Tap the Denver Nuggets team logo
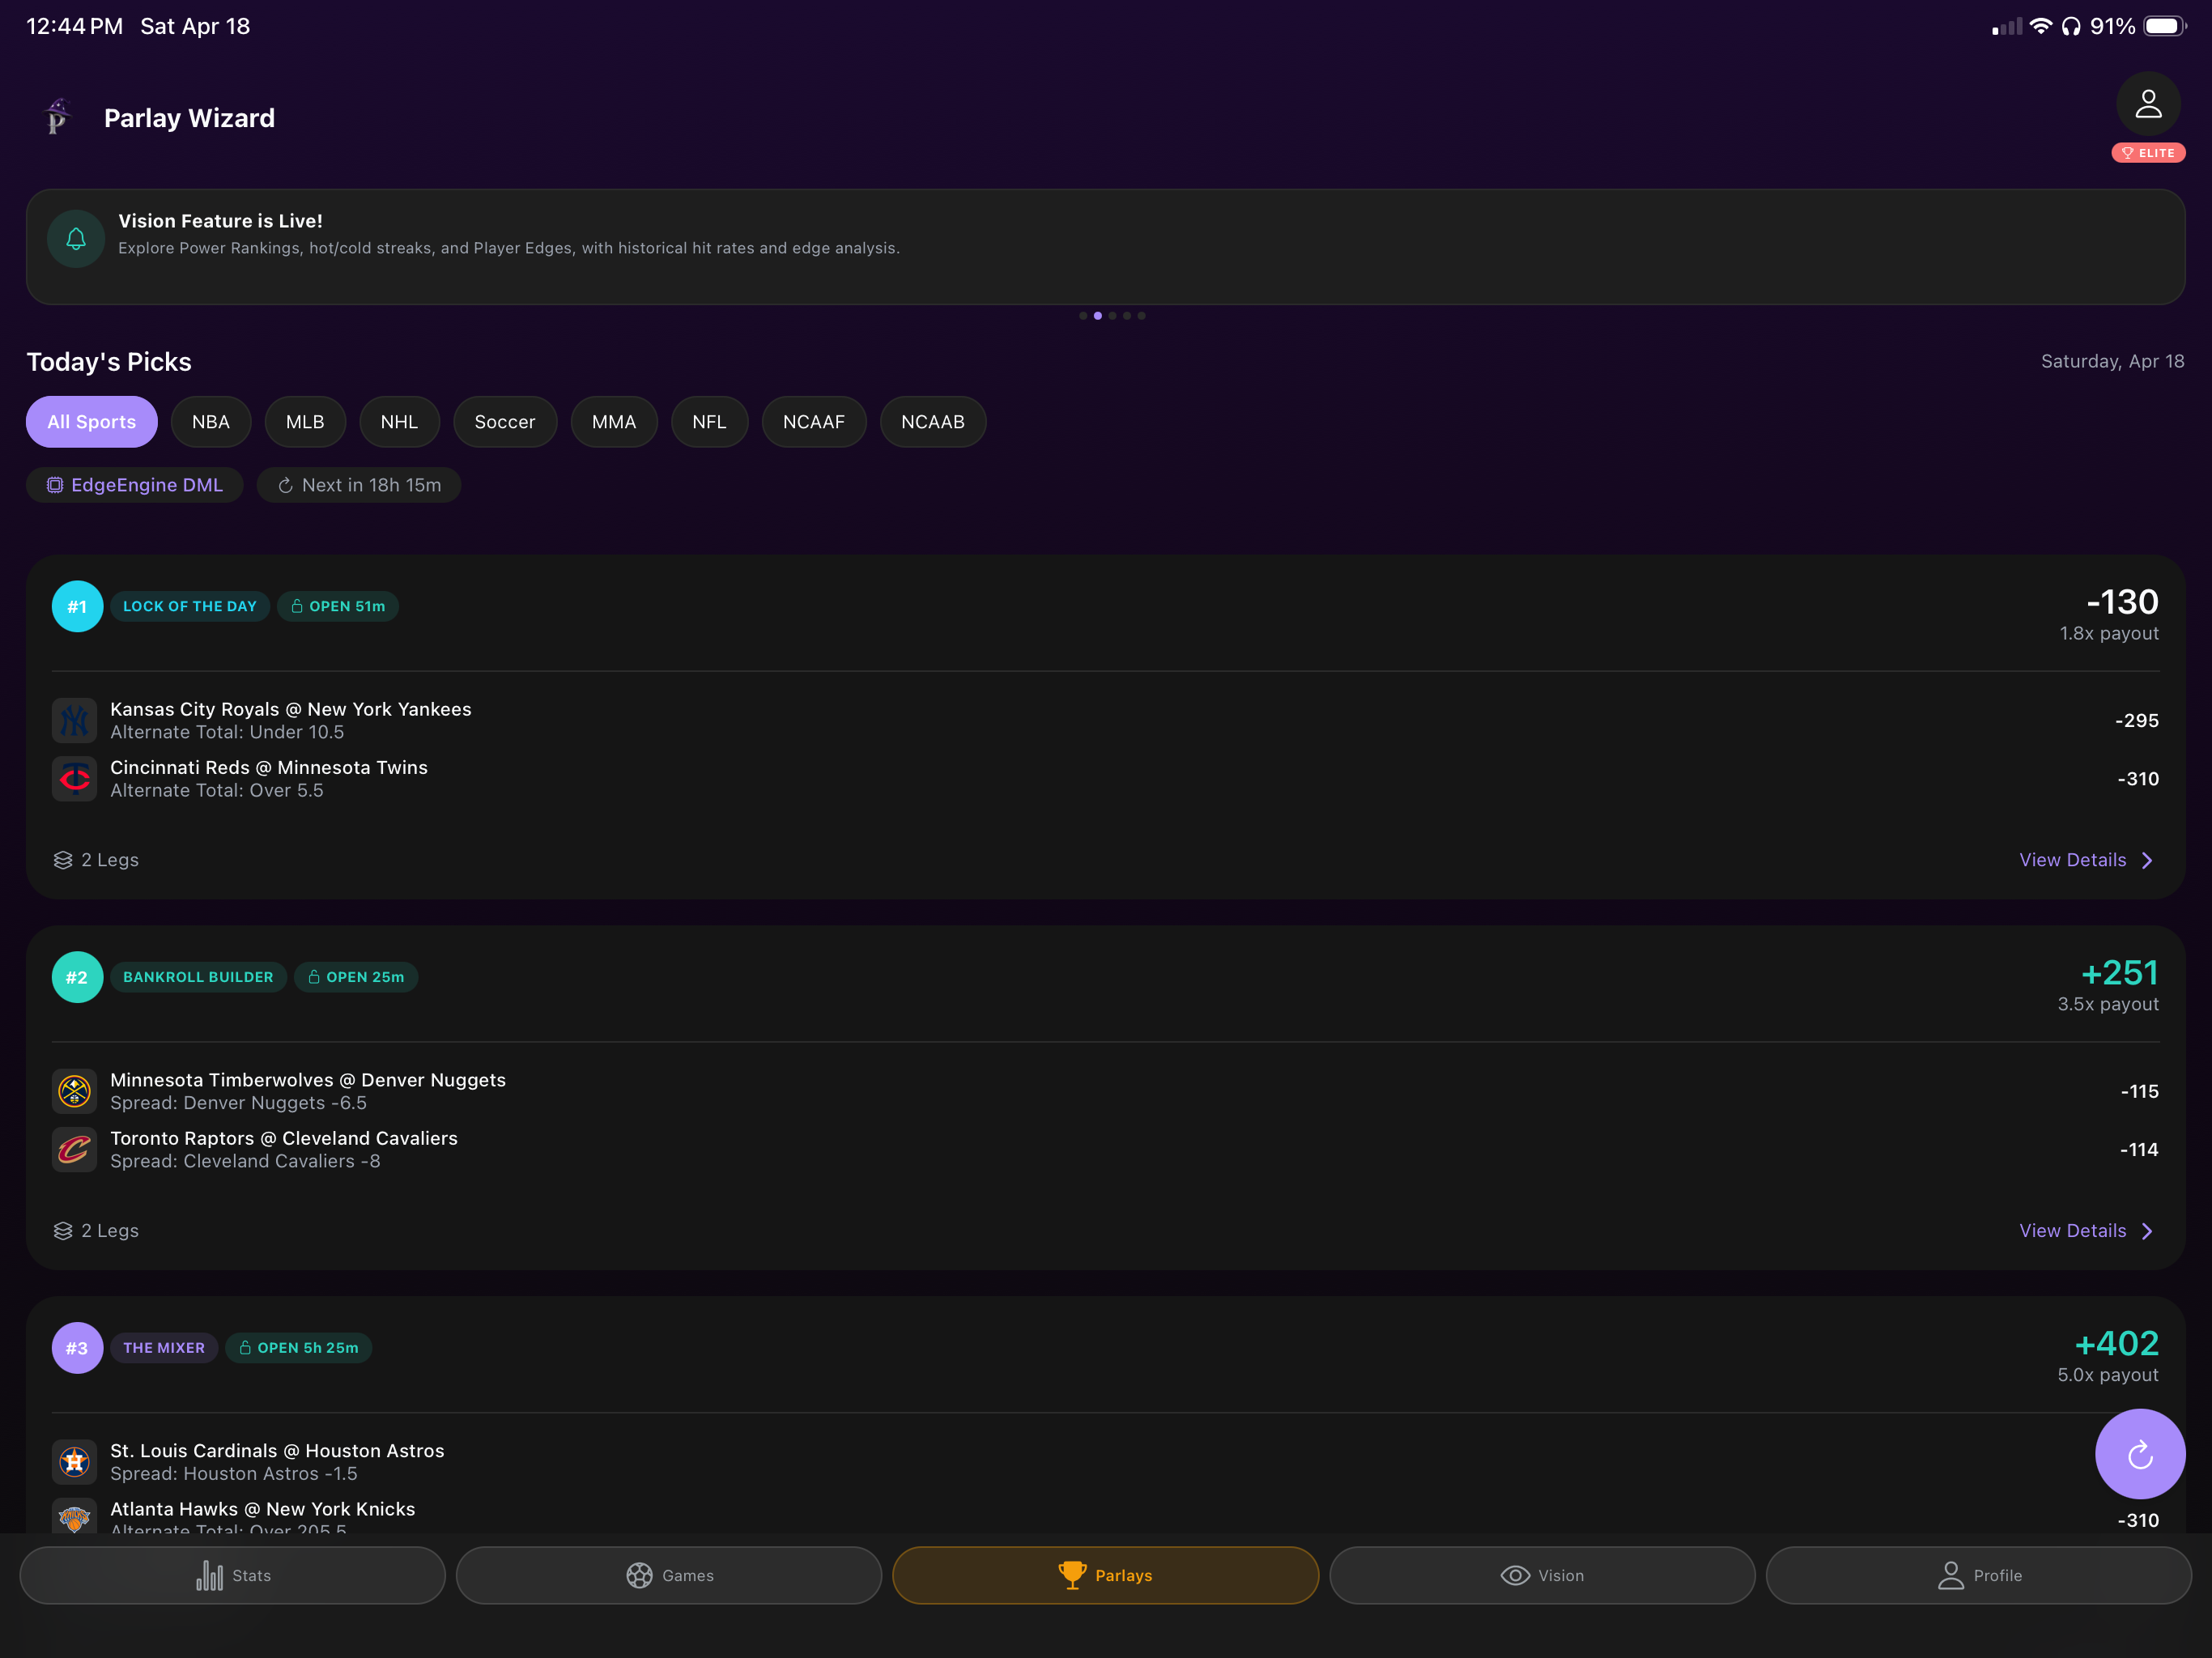Image resolution: width=2212 pixels, height=1658 pixels. tap(74, 1091)
